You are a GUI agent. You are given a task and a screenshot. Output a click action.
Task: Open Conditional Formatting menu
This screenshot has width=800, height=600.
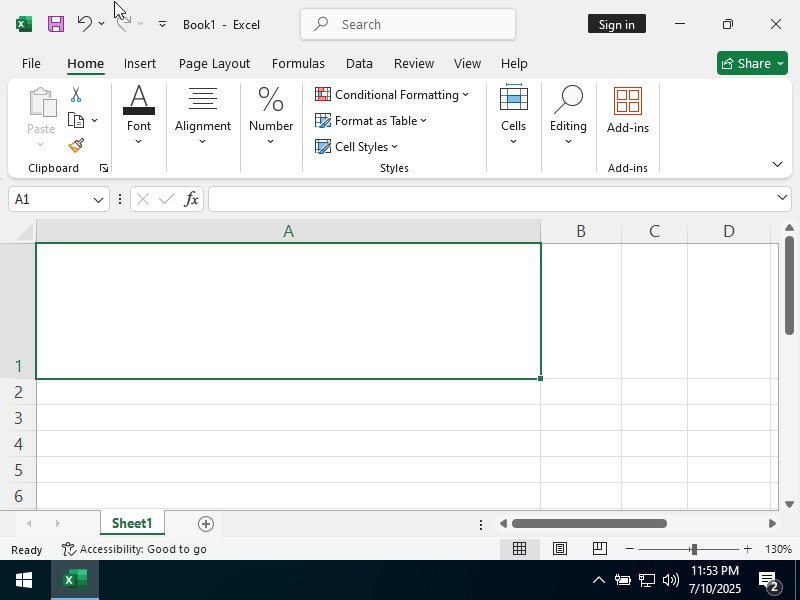391,94
